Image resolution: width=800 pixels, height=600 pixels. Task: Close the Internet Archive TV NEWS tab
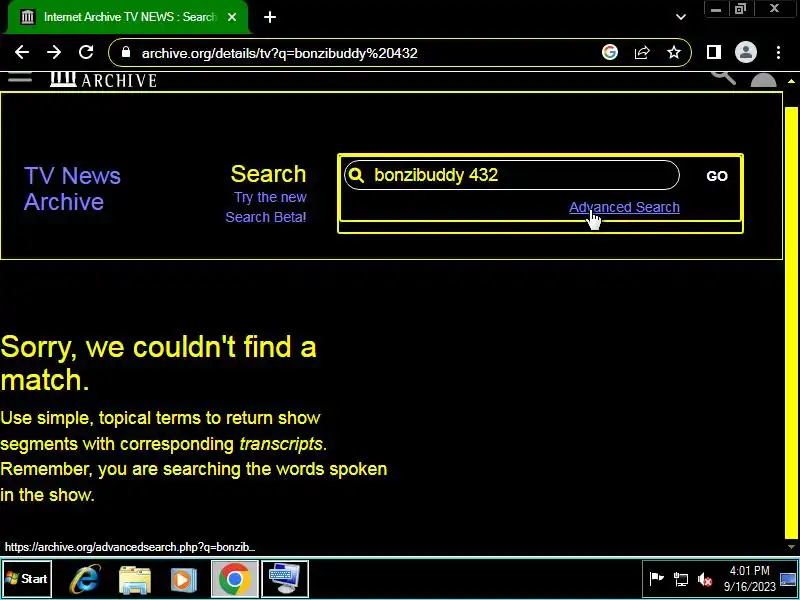pos(232,17)
